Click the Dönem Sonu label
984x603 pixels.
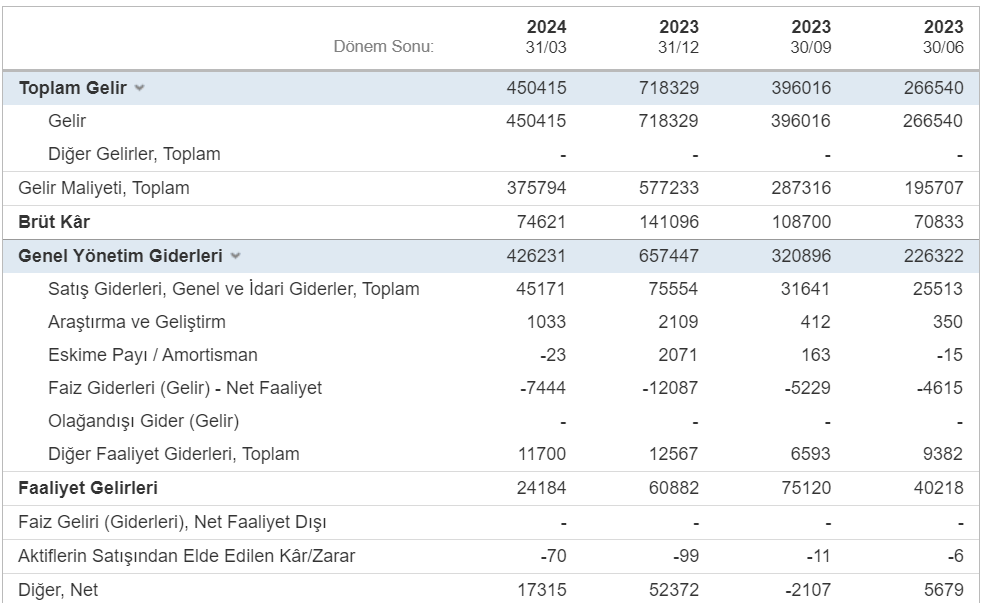point(385,44)
